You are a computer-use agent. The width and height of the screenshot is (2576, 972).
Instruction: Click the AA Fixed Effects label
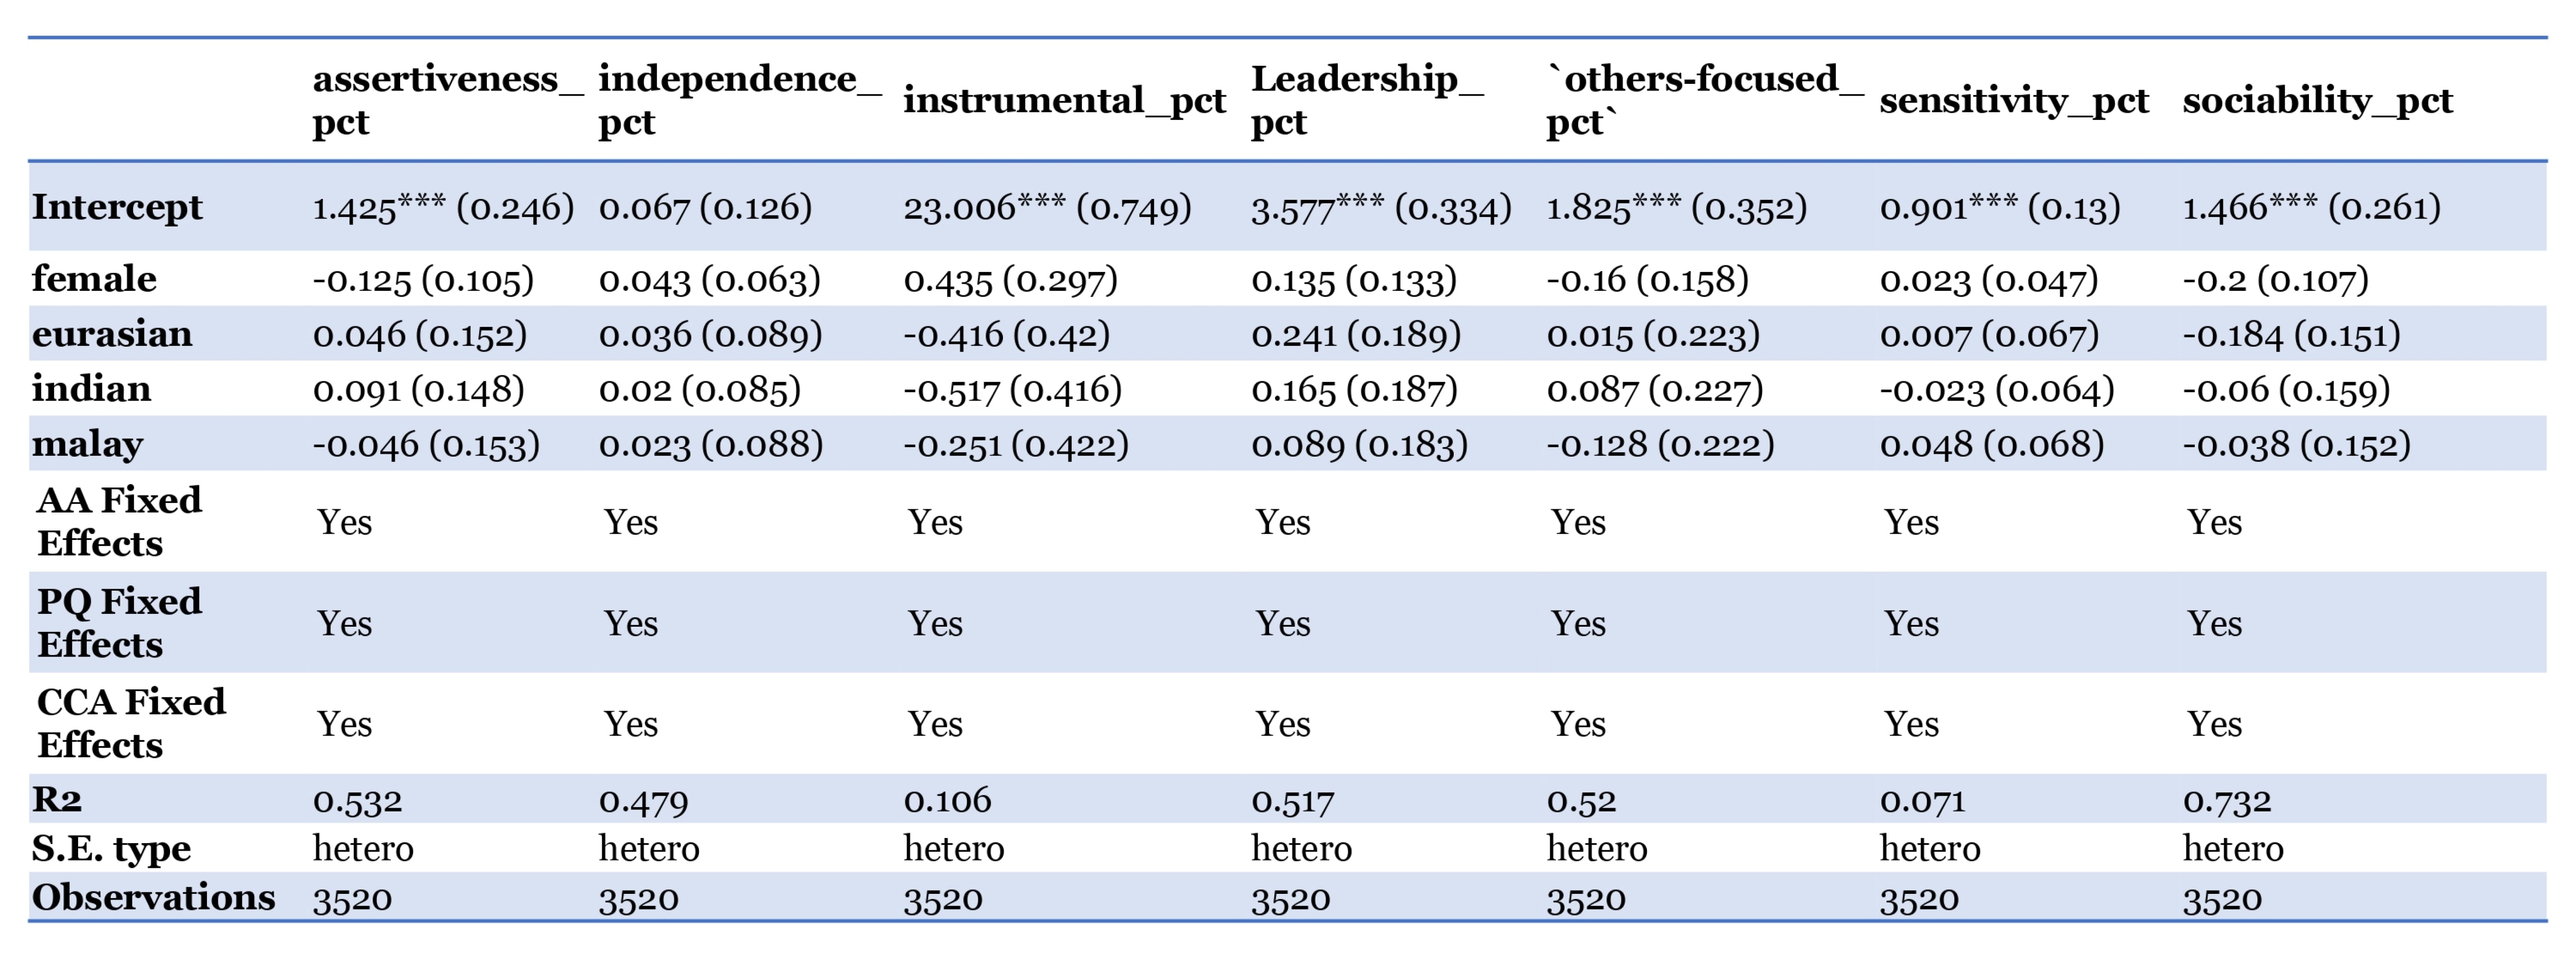[x=120, y=521]
